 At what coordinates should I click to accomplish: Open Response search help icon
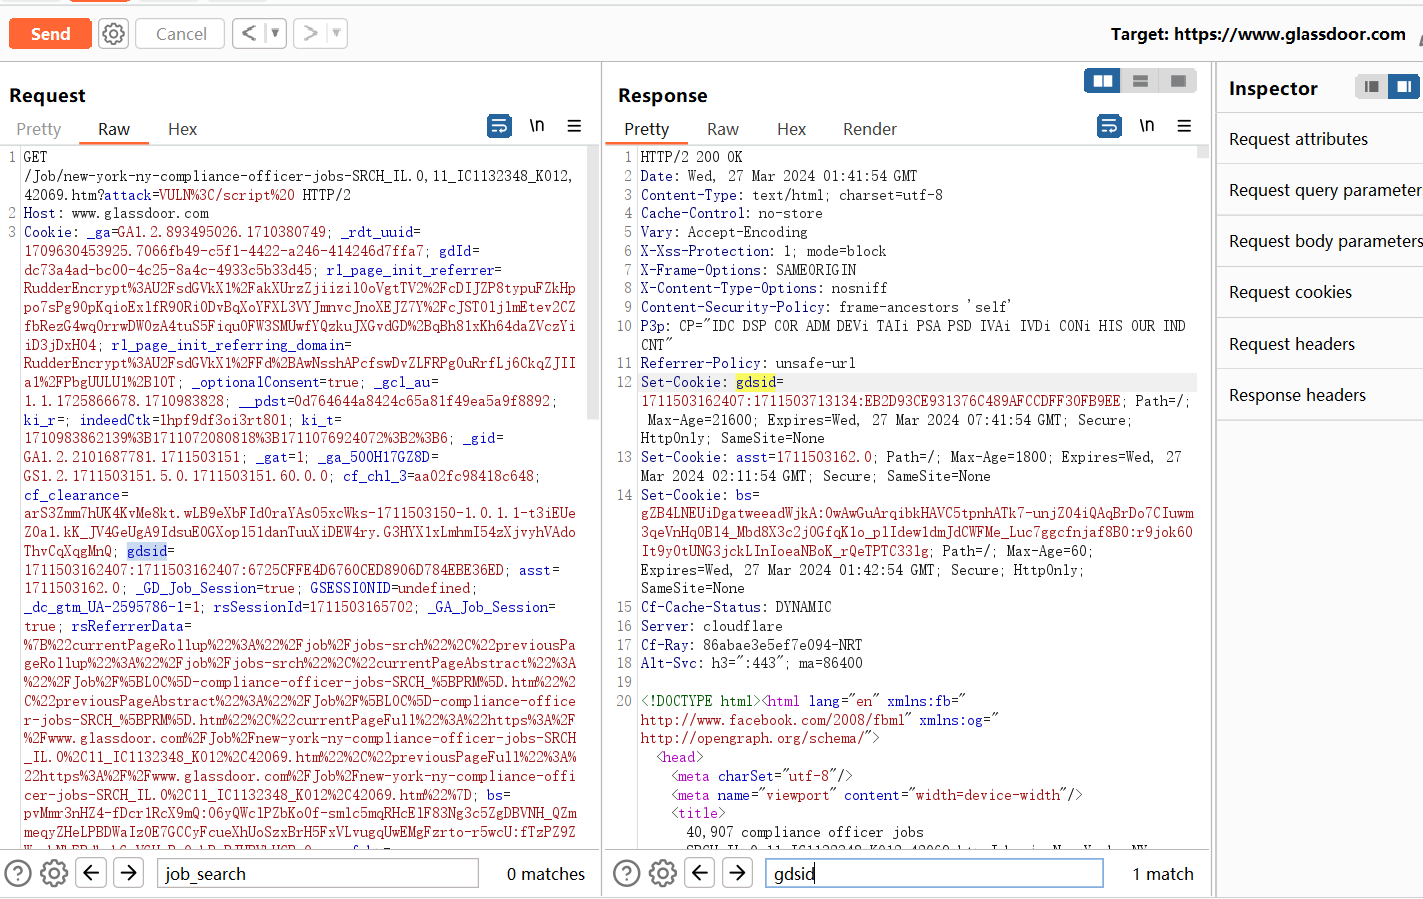pos(627,873)
